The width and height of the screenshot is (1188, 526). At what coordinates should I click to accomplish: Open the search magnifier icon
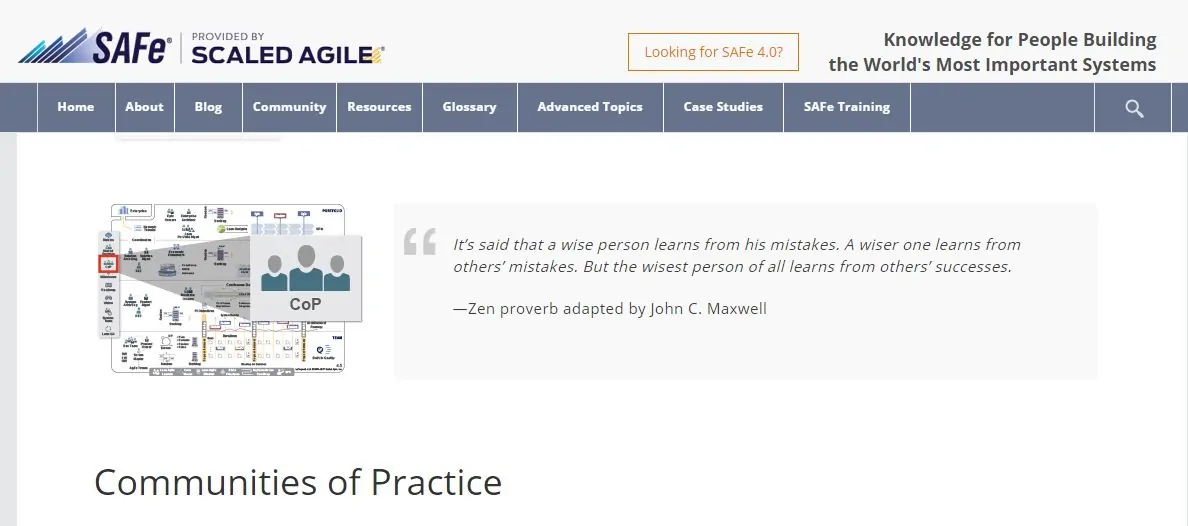coord(1134,108)
